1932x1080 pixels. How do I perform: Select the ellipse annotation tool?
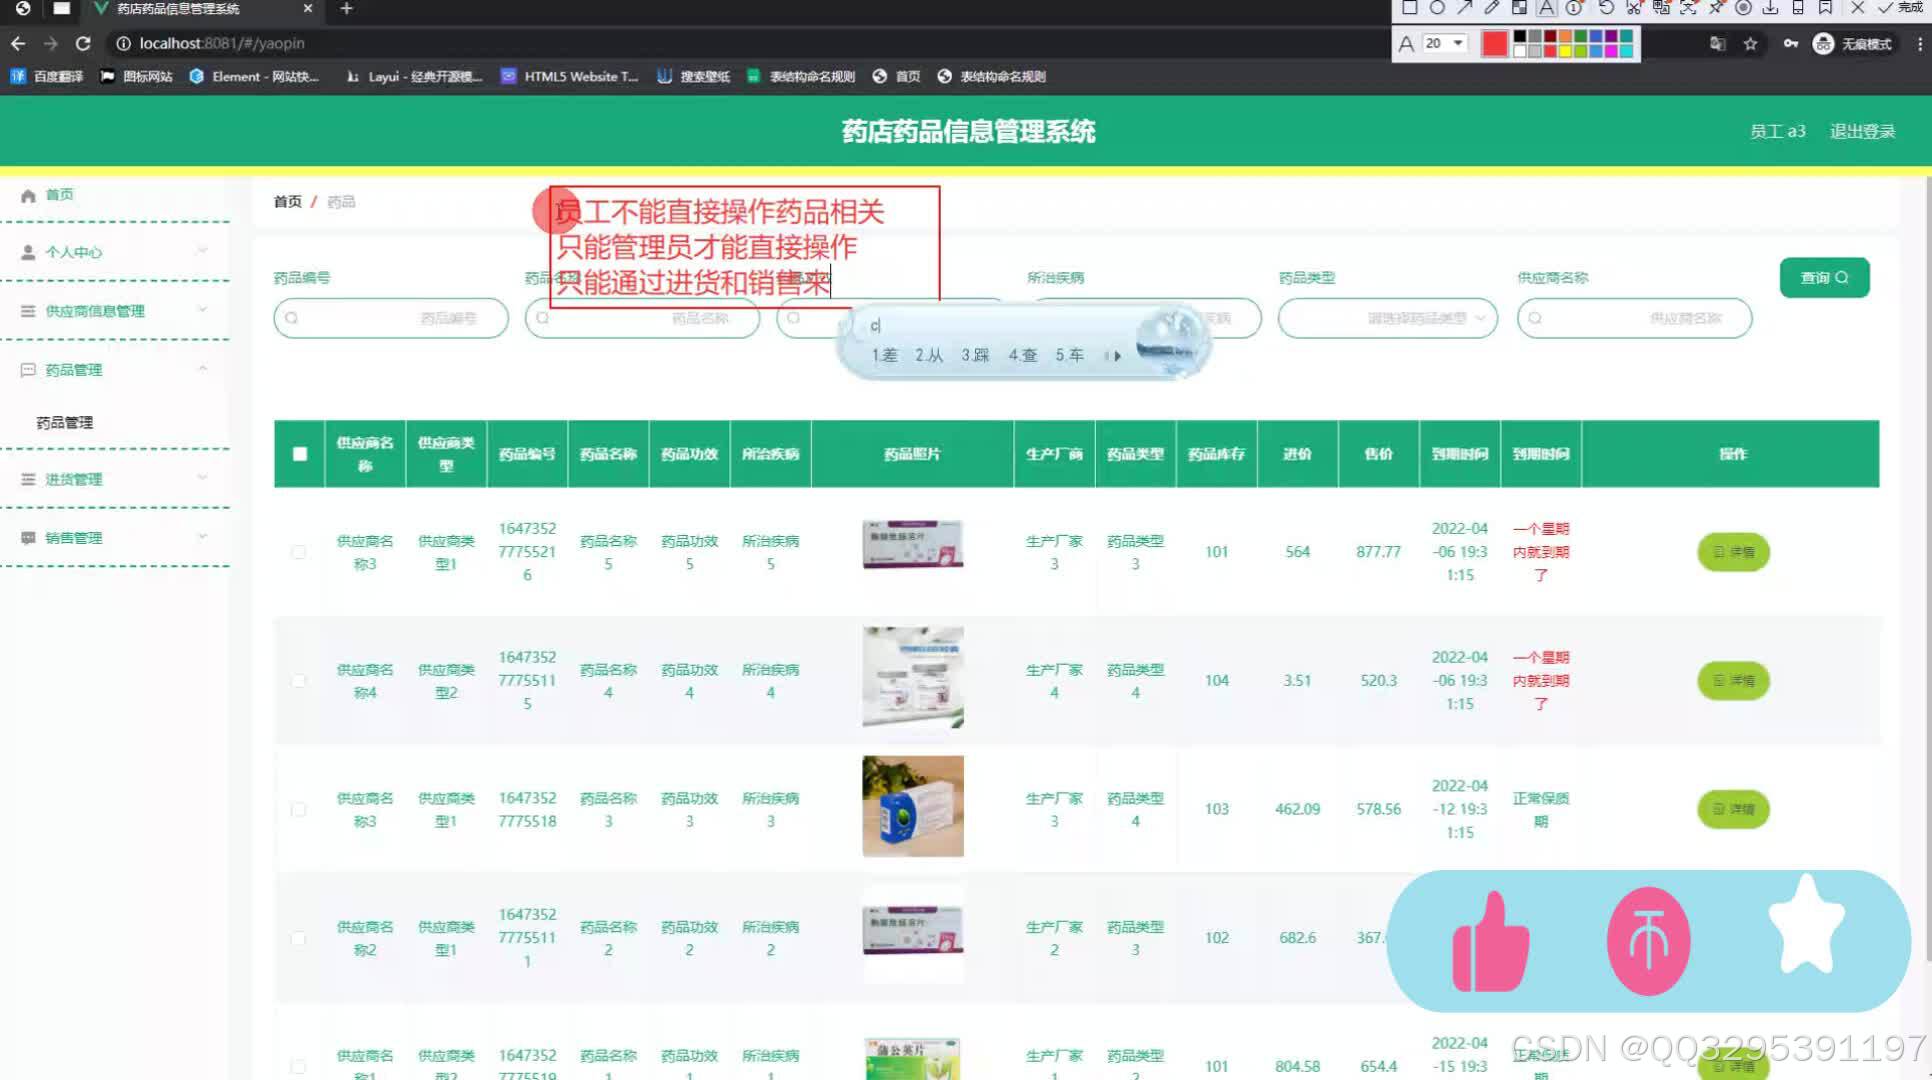tap(1437, 7)
